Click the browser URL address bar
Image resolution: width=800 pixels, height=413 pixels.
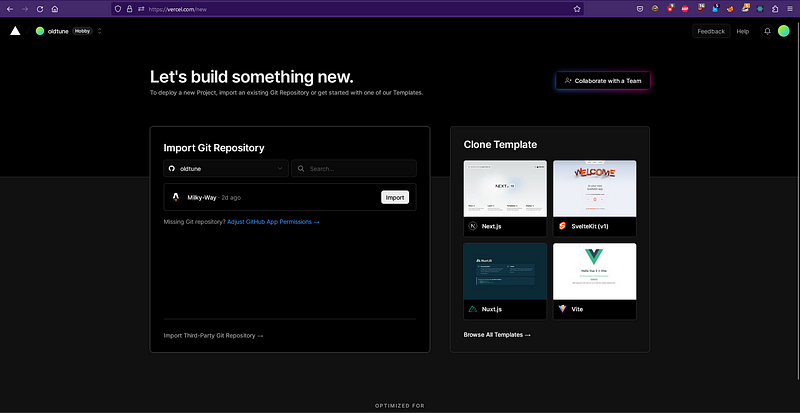click(x=347, y=9)
